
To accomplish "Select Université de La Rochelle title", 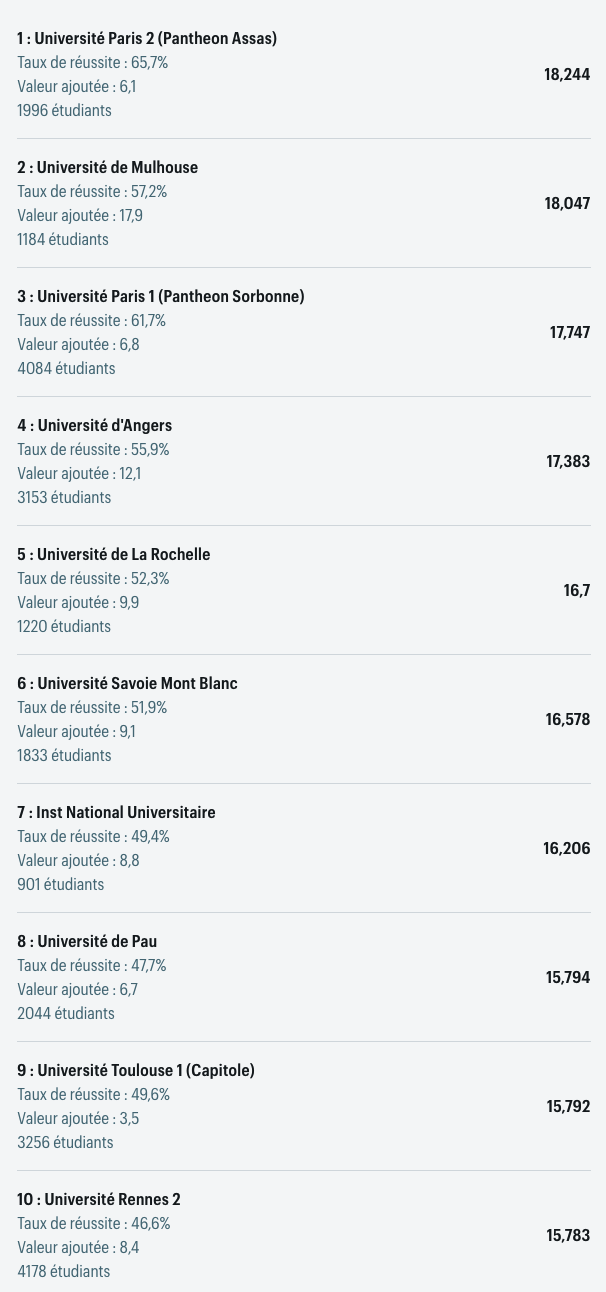I will (x=113, y=555).
